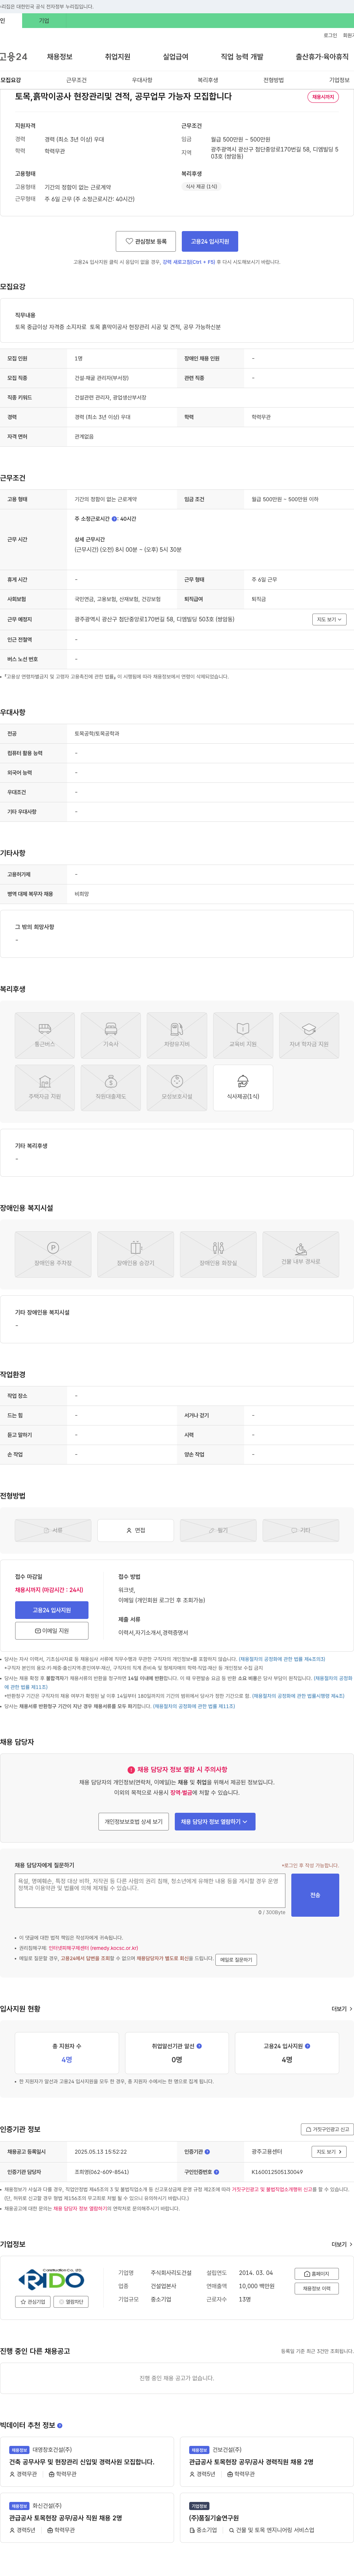Image resolution: width=354 pixels, height=2576 pixels.
Task: Select the 장애인용 주차장 facility icon
Action: point(53,1254)
